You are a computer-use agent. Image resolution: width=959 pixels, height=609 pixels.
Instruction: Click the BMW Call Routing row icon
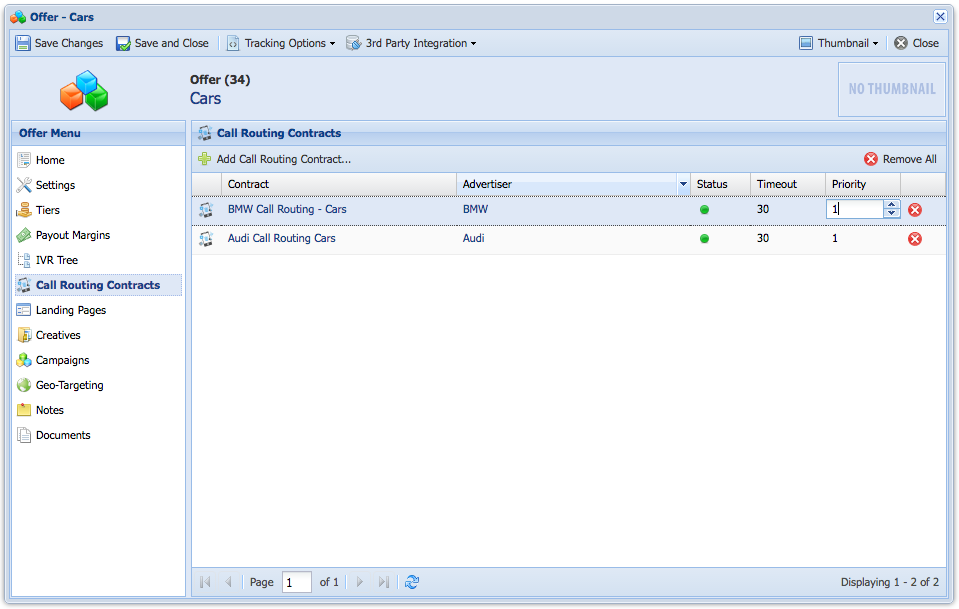click(206, 210)
